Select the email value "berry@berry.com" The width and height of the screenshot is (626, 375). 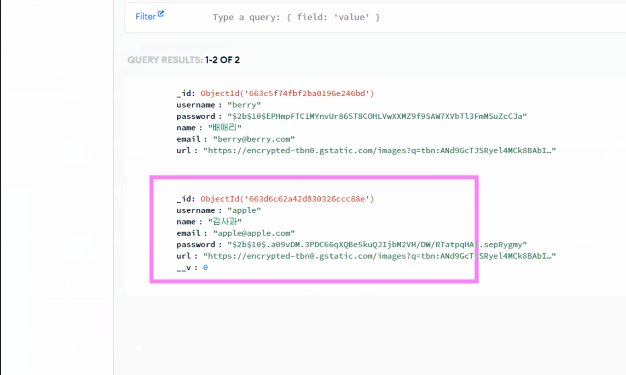pyautogui.click(x=254, y=139)
